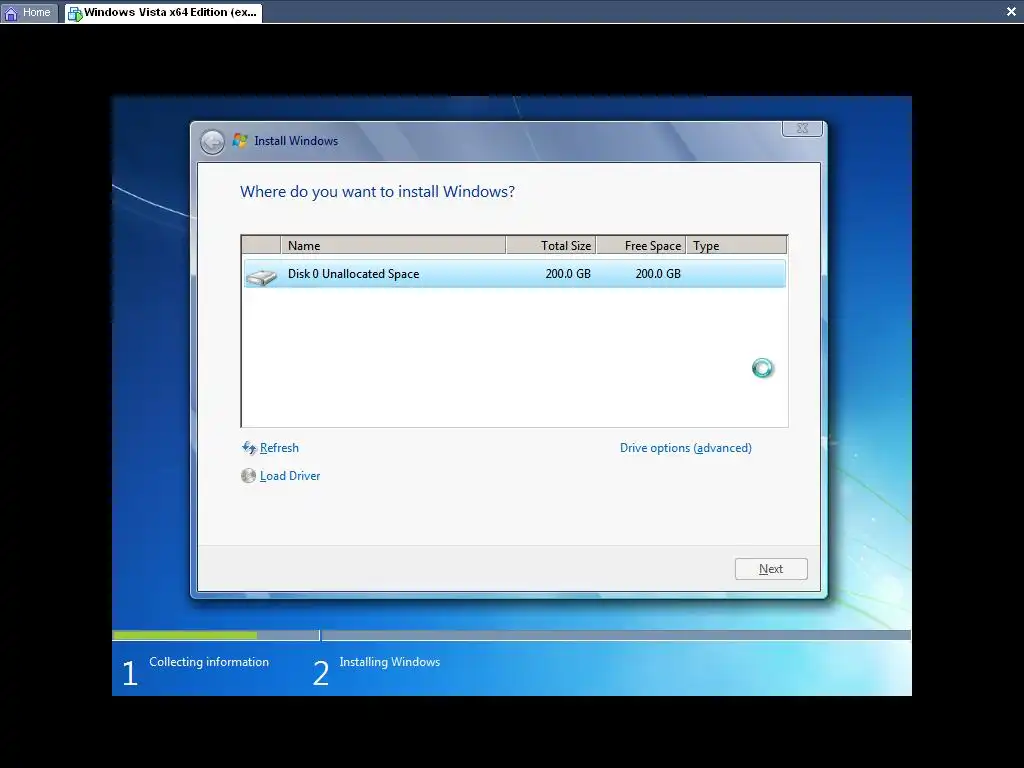Click the heading Where do you want to install Windows?

[377, 192]
